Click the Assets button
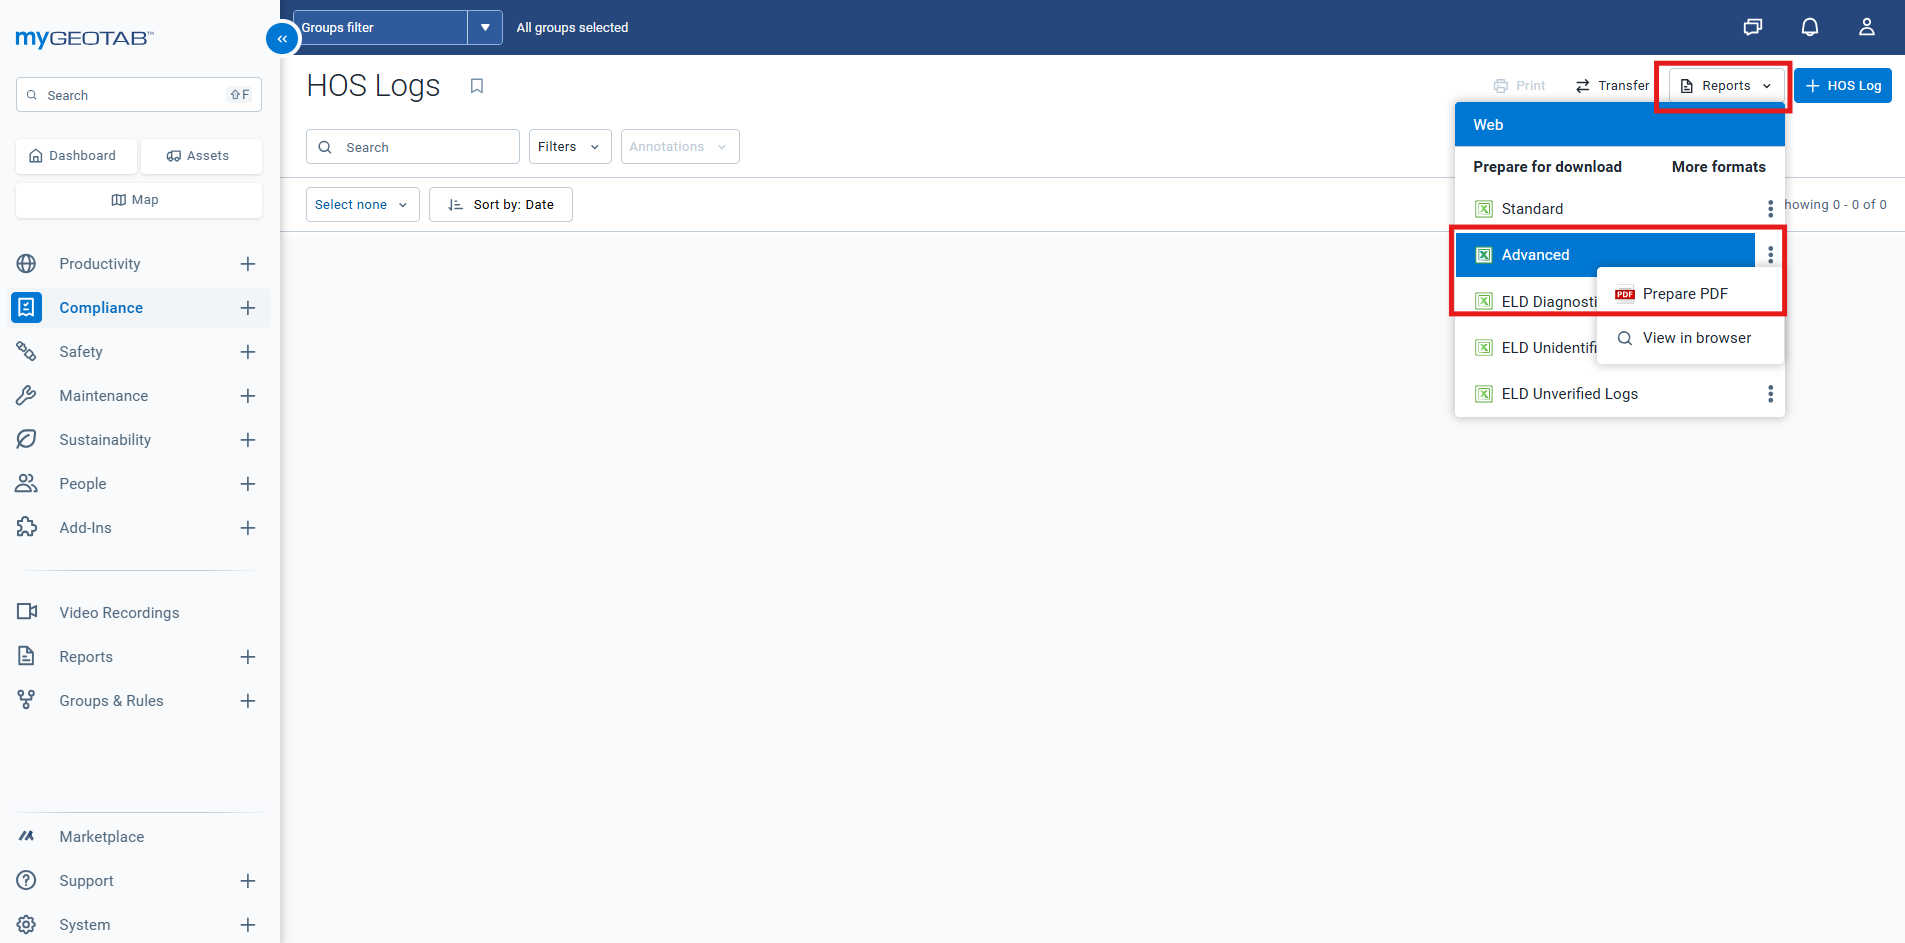 click(x=201, y=156)
